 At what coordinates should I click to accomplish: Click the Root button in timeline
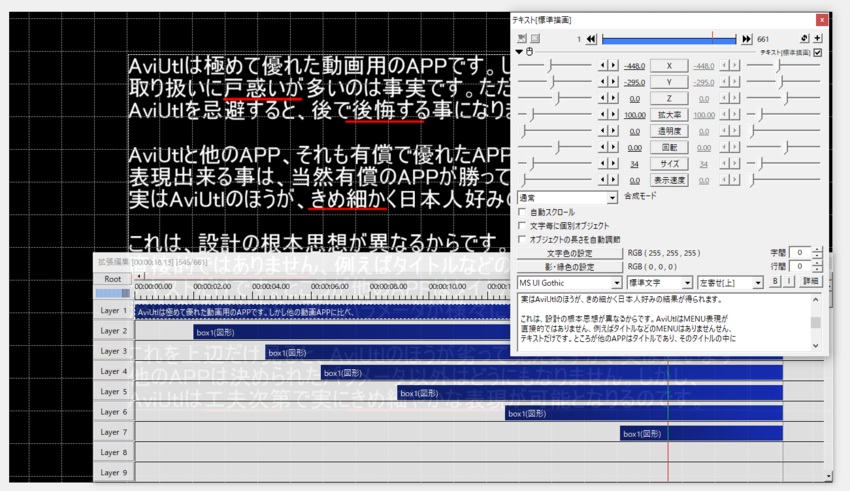pos(113,279)
